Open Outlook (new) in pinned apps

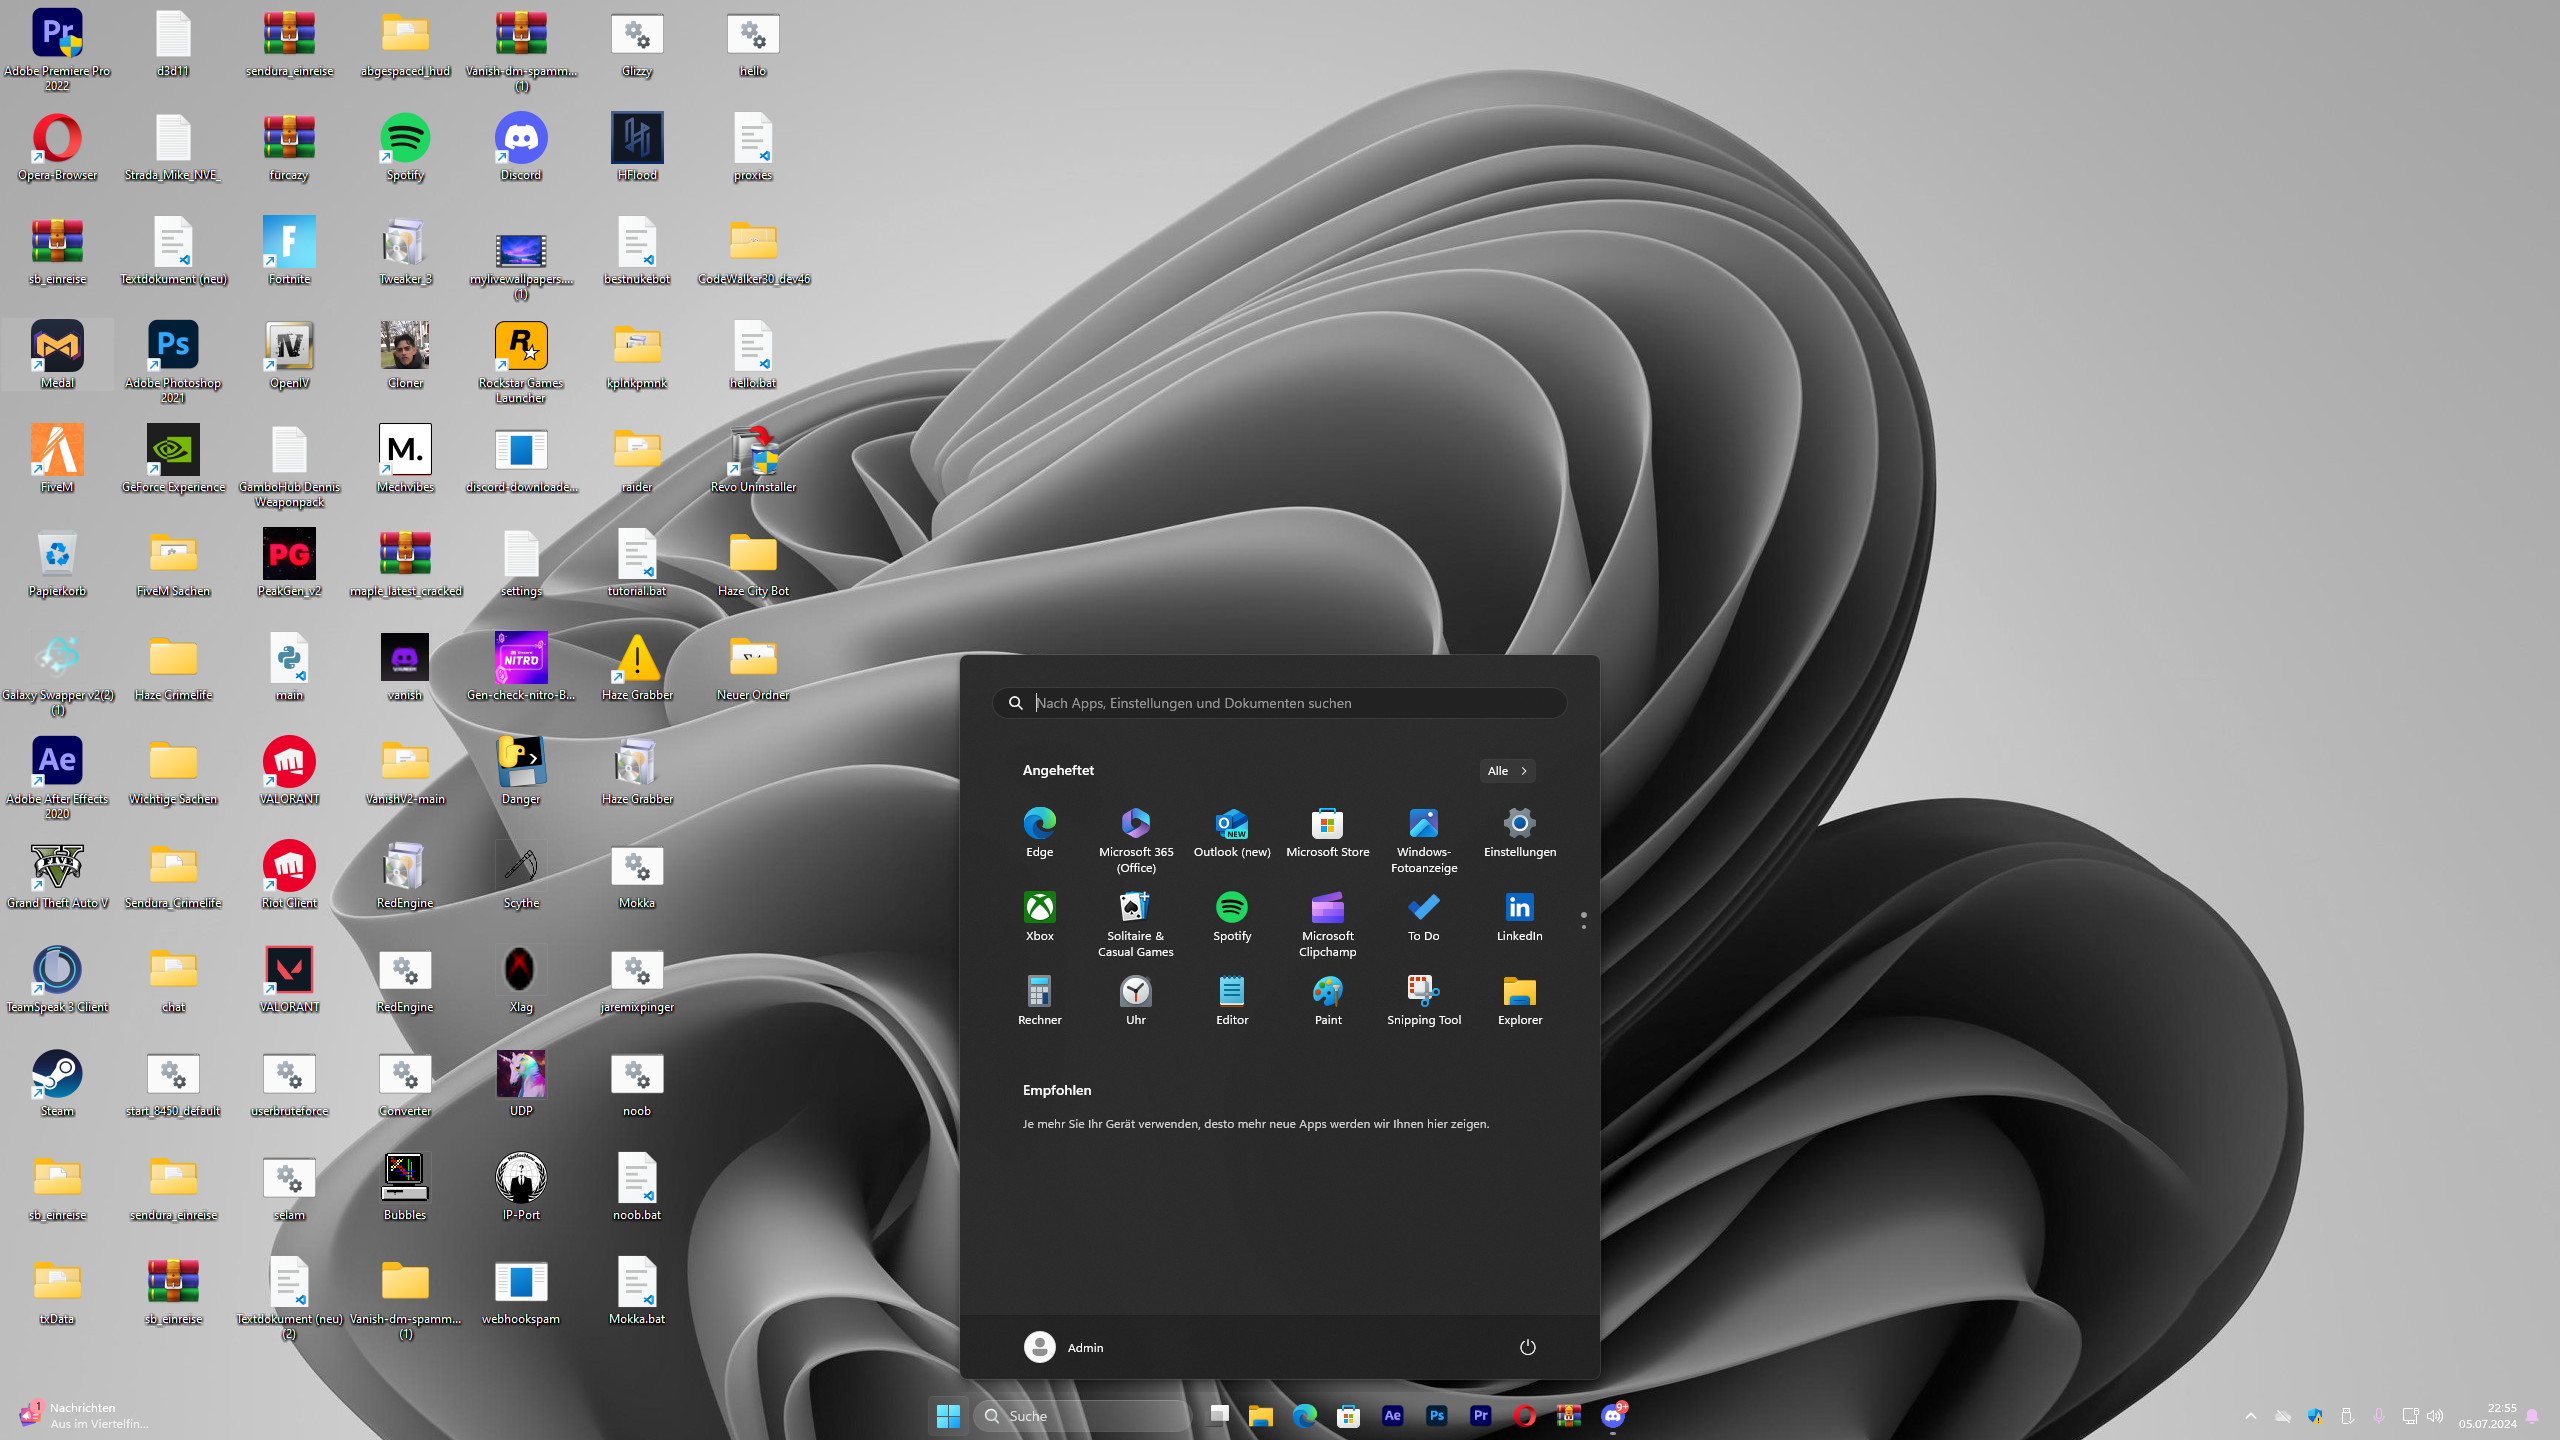click(1232, 833)
